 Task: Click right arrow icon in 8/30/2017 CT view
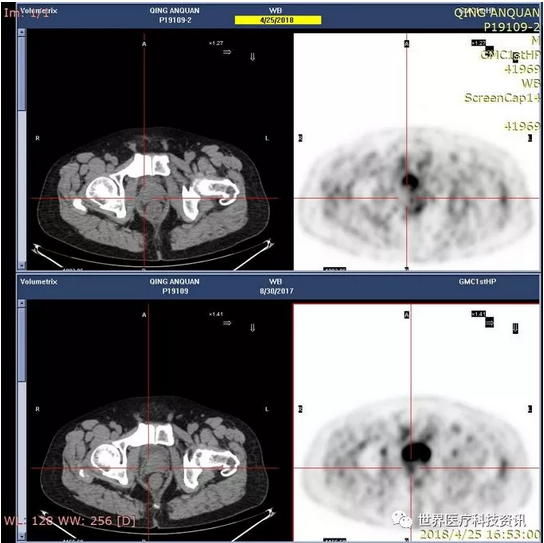[x=227, y=323]
